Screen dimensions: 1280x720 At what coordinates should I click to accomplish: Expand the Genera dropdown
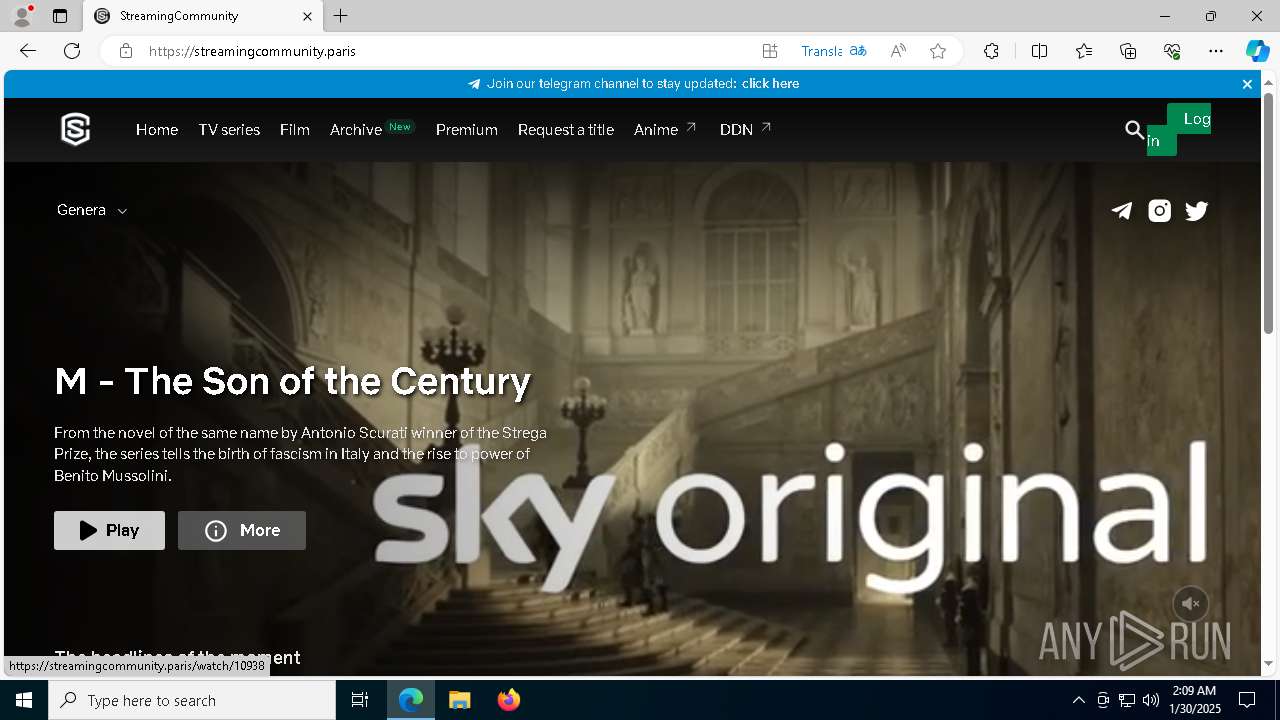pyautogui.click(x=92, y=210)
